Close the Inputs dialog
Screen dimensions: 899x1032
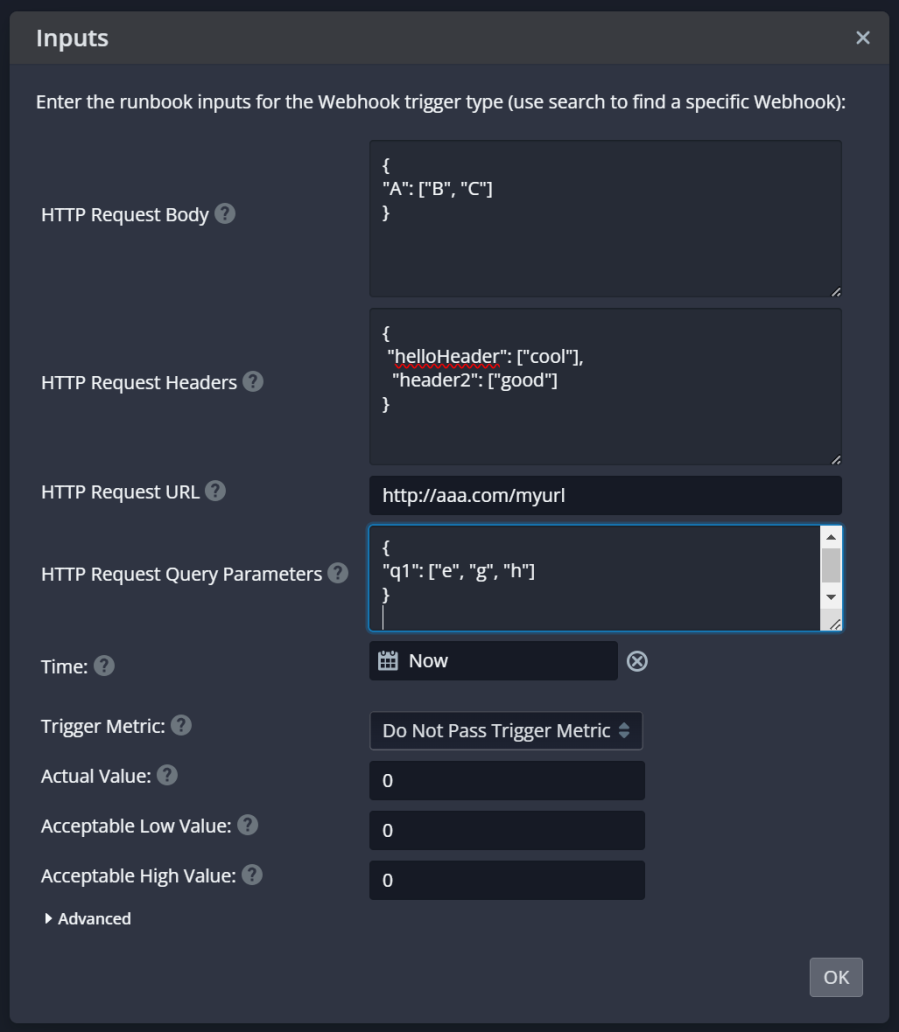click(863, 38)
